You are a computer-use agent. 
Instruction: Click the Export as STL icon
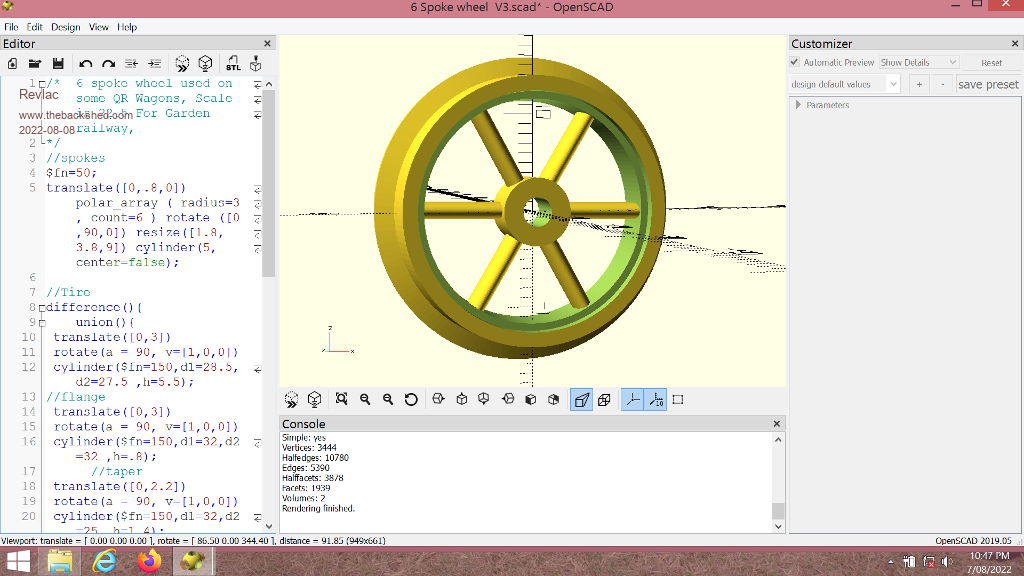tap(232, 63)
